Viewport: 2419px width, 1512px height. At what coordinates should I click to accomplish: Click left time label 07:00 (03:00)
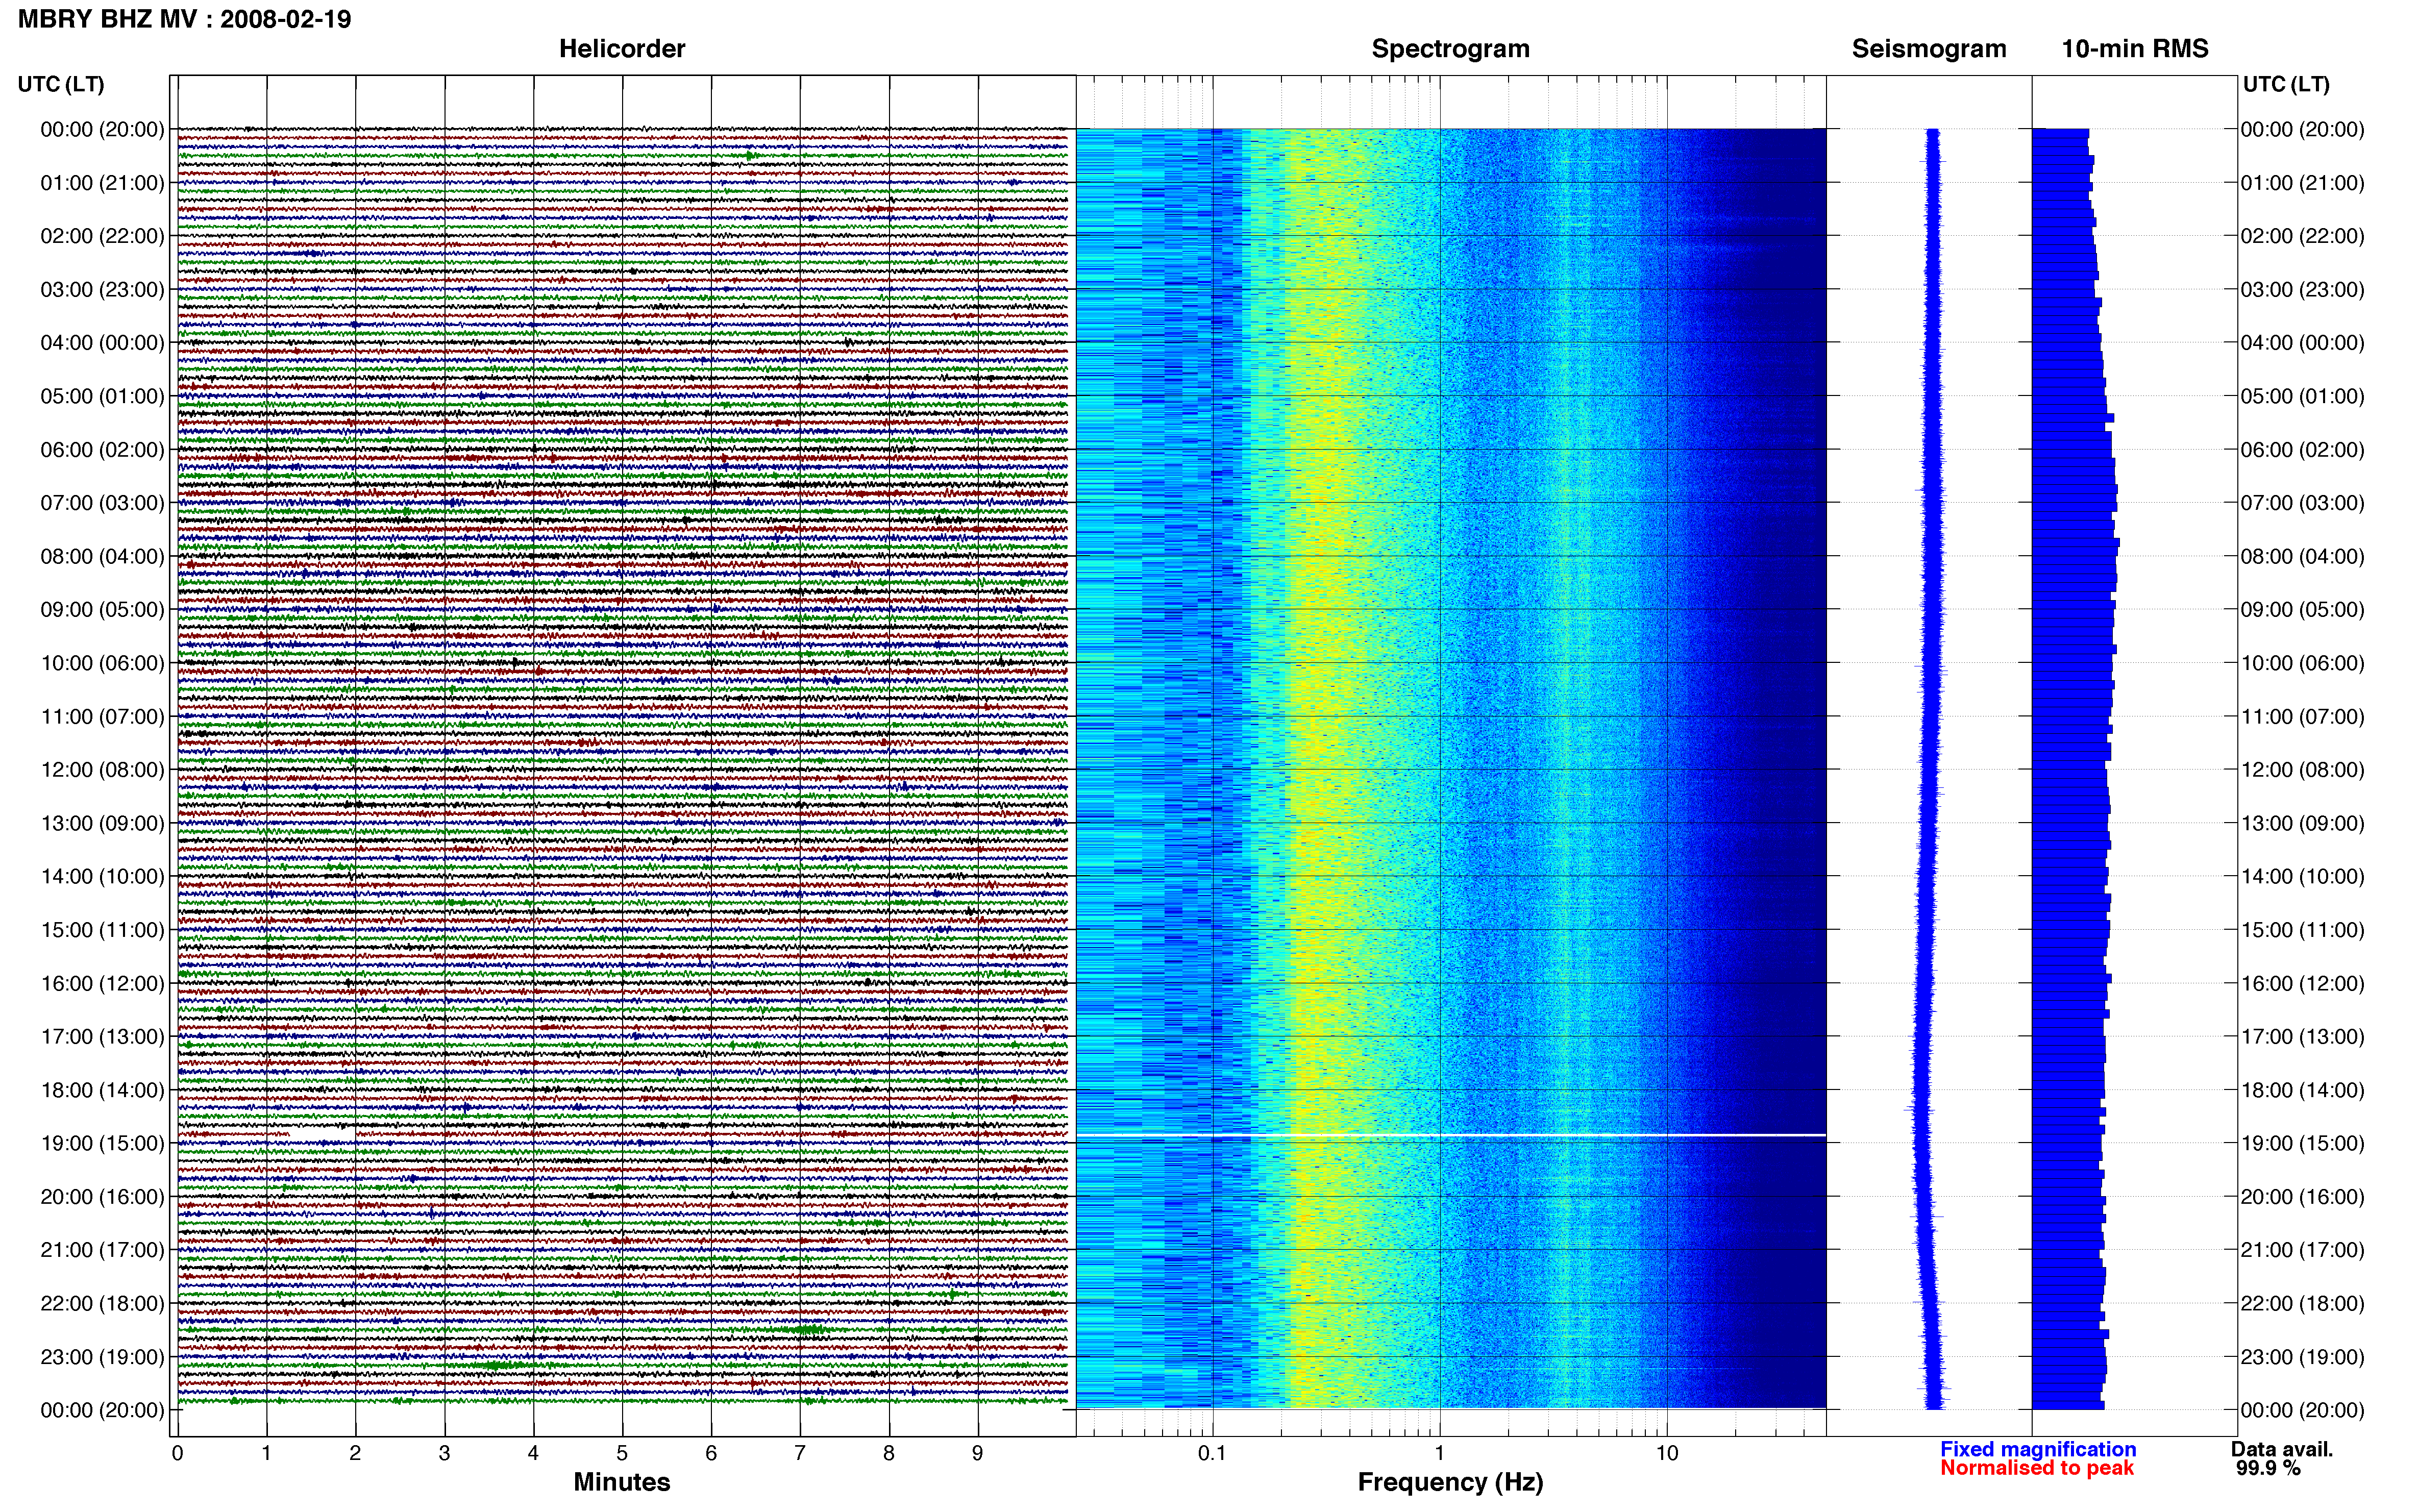tap(102, 503)
